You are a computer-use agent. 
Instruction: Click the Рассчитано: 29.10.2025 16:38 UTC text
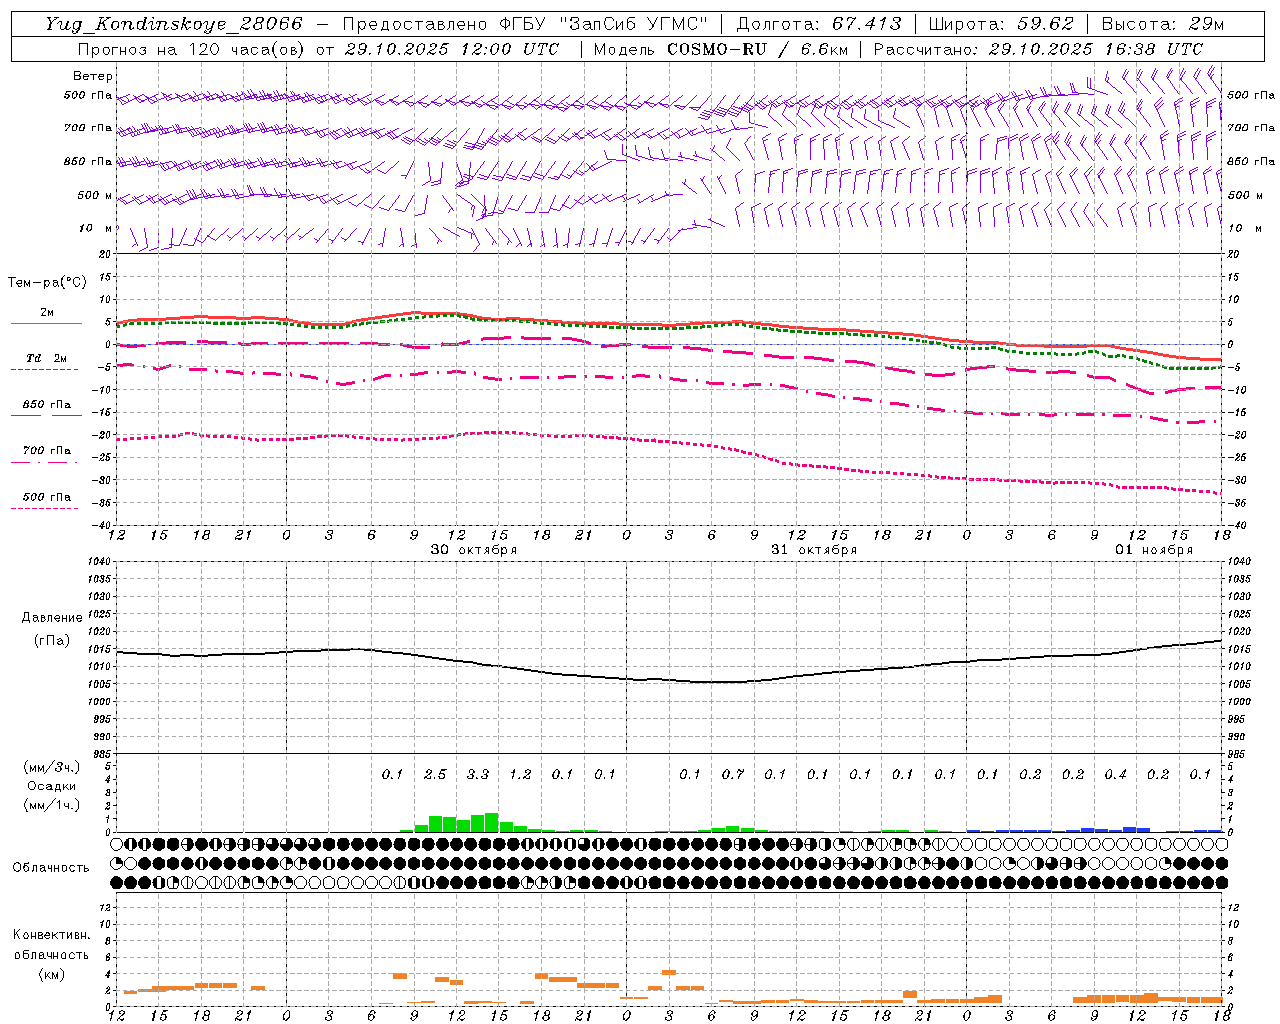coord(1039,48)
